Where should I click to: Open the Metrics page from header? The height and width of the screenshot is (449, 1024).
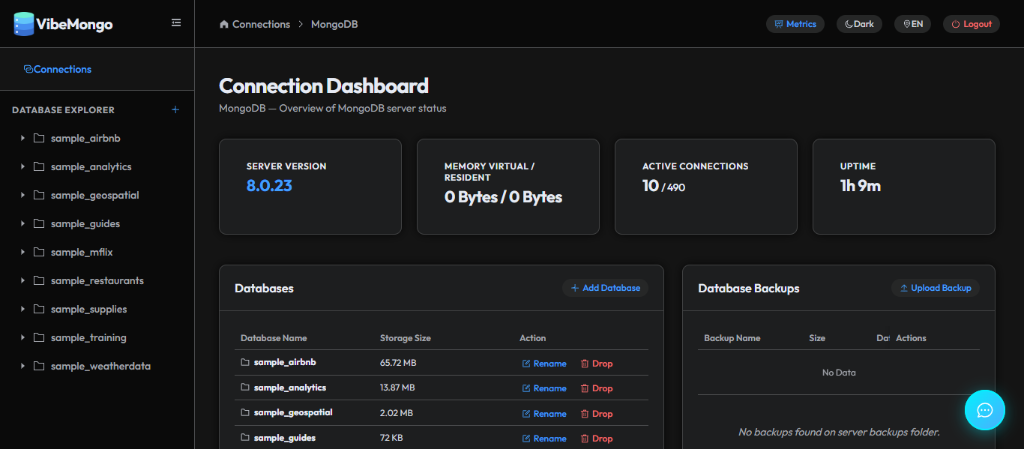795,24
